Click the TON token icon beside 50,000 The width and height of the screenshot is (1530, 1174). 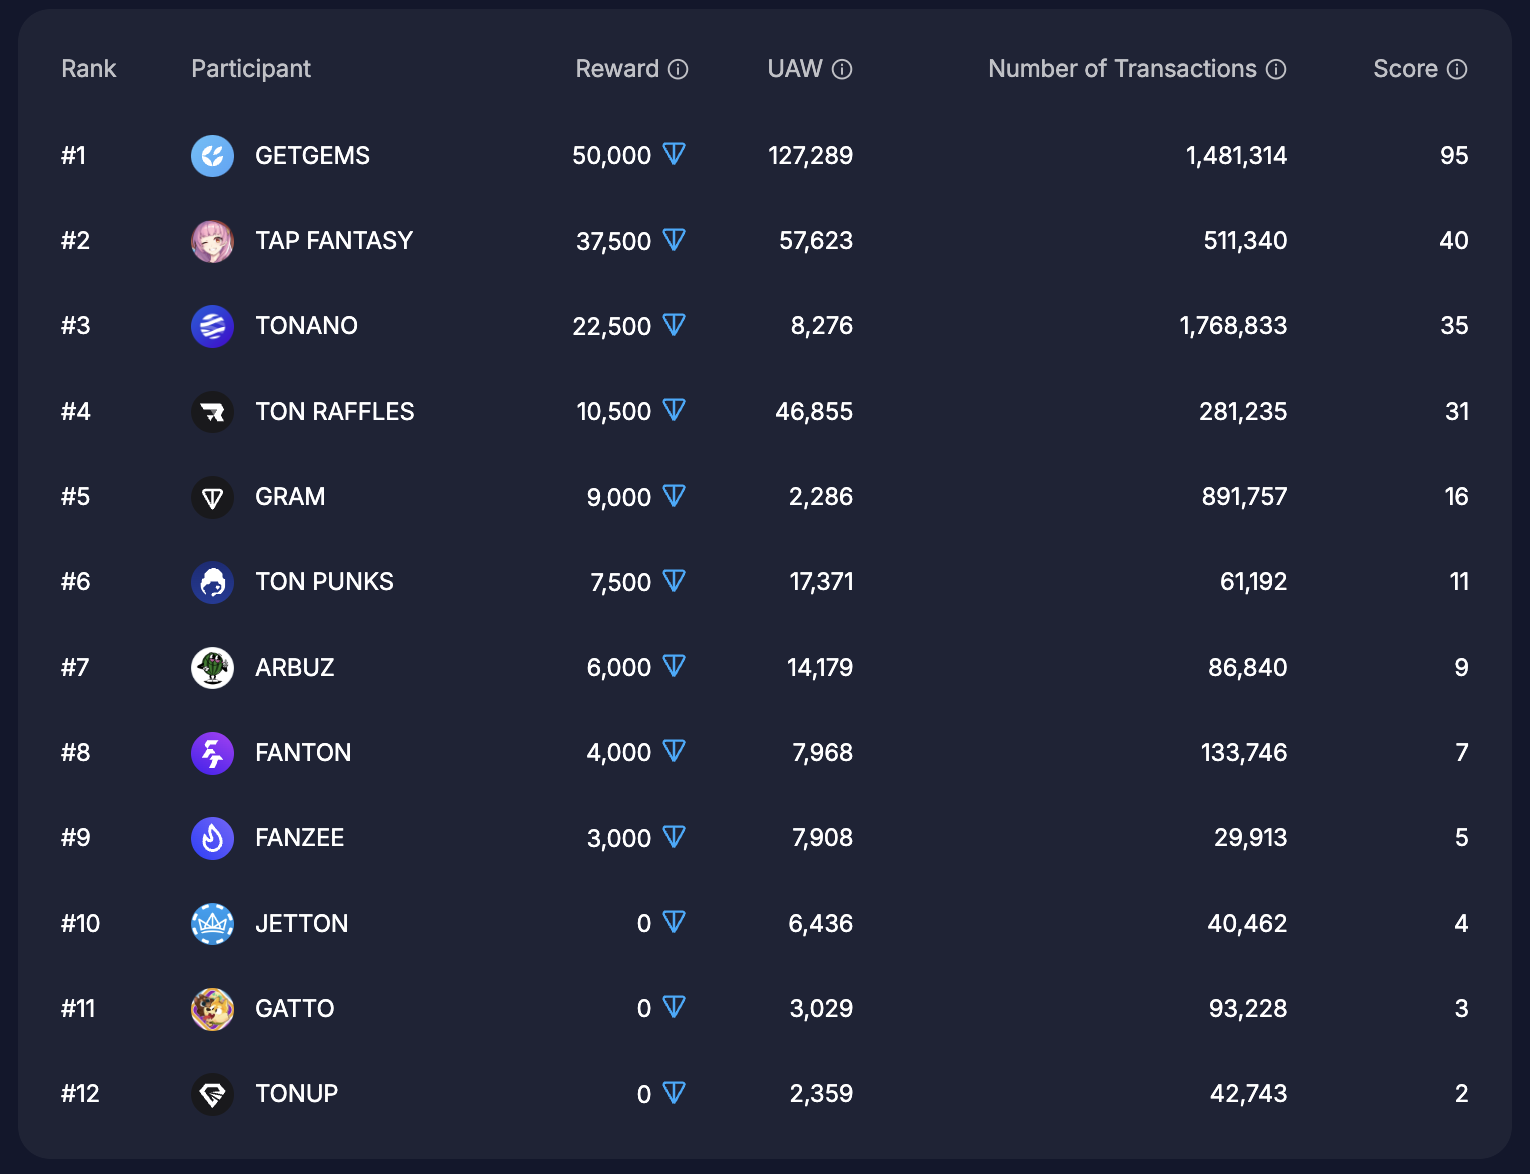[674, 154]
